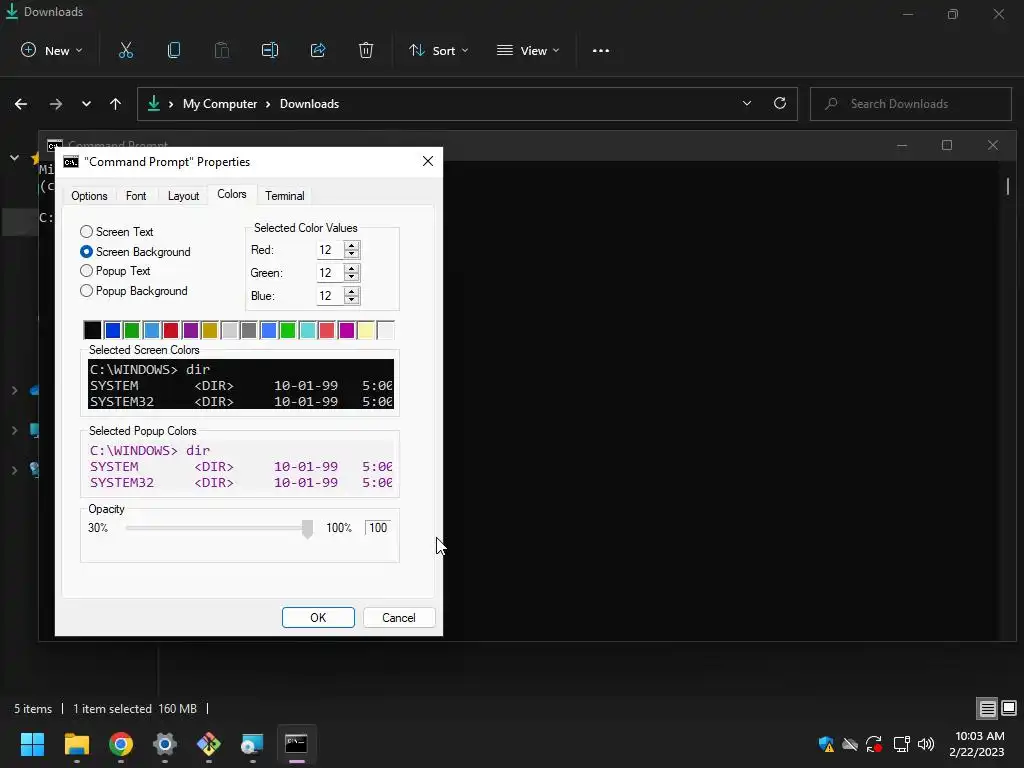This screenshot has width=1024, height=768.
Task: Click the Red color value field
Action: [x=330, y=250]
